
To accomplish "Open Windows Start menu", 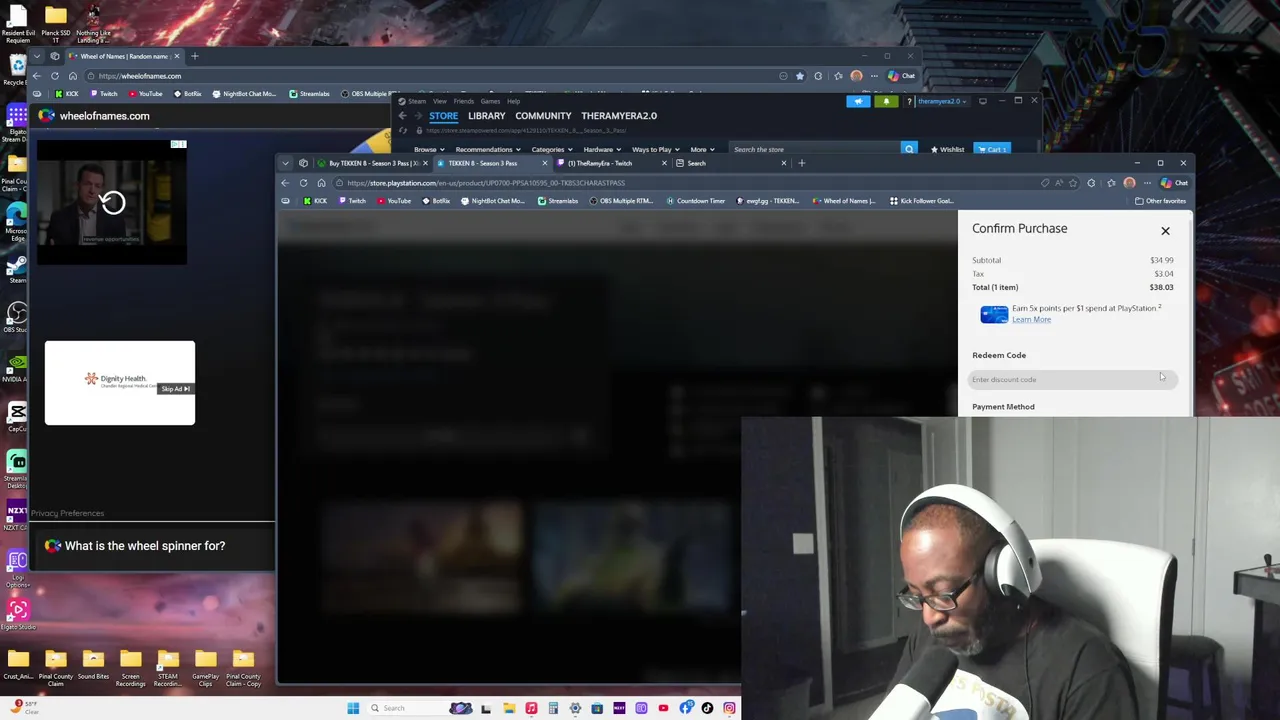I will pos(353,708).
